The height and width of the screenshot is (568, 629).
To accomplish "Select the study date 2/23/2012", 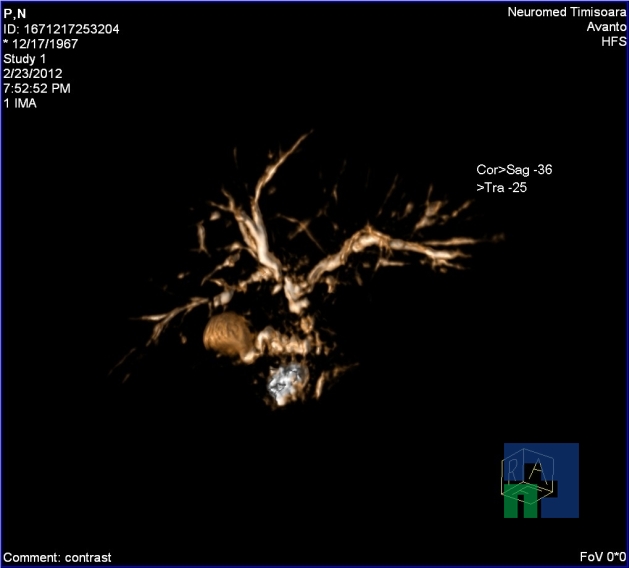I will click(33, 73).
